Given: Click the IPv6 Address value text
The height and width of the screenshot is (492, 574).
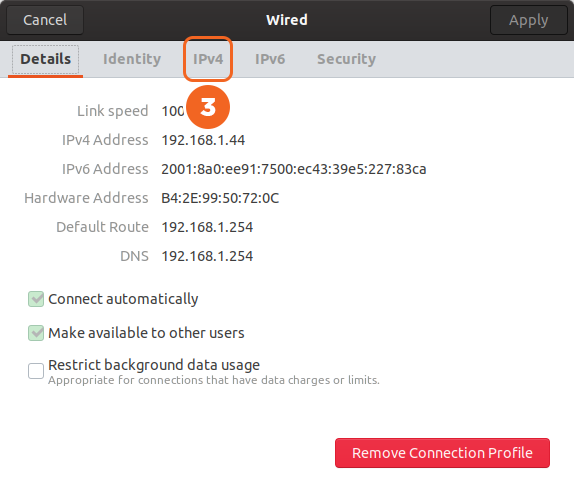Looking at the screenshot, I should point(294,169).
